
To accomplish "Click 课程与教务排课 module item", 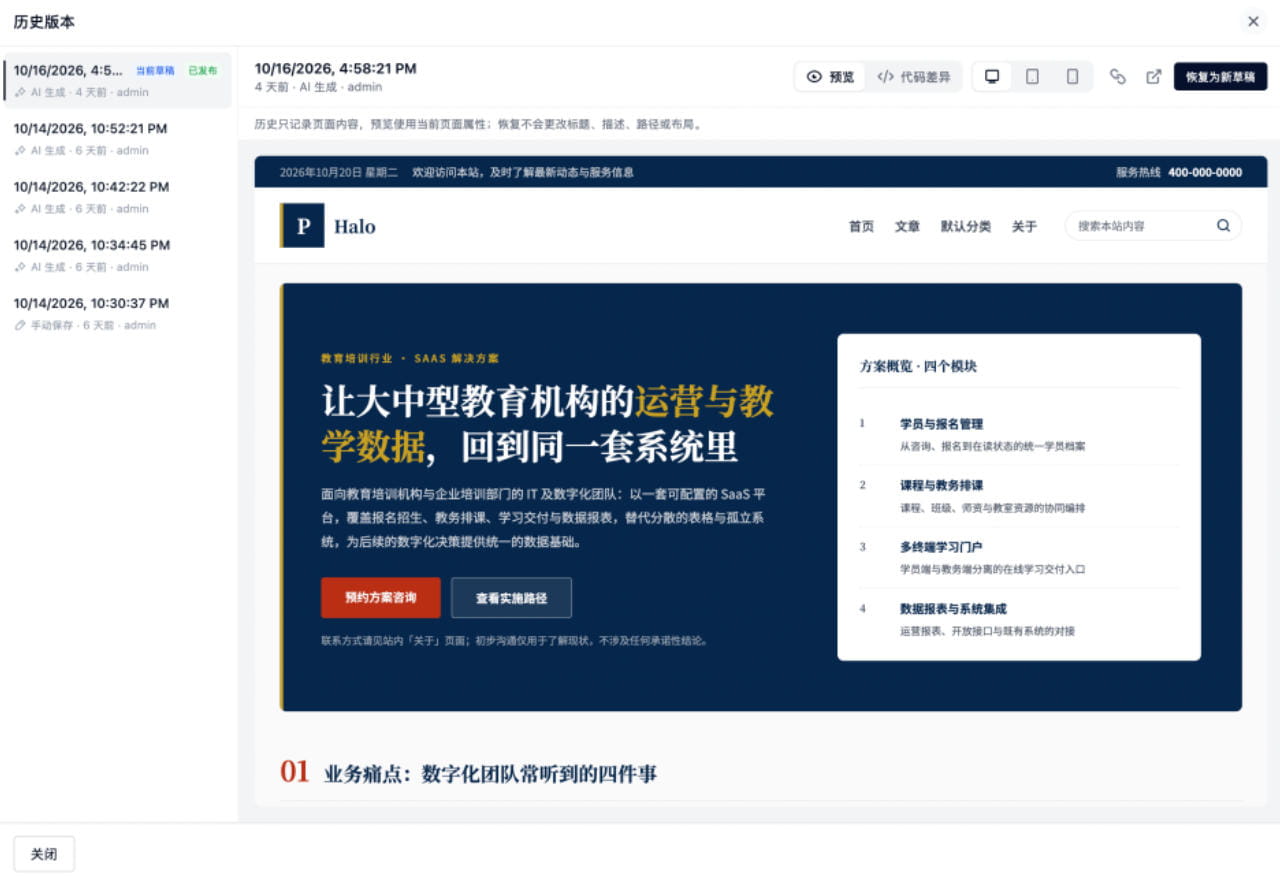I will point(1018,496).
